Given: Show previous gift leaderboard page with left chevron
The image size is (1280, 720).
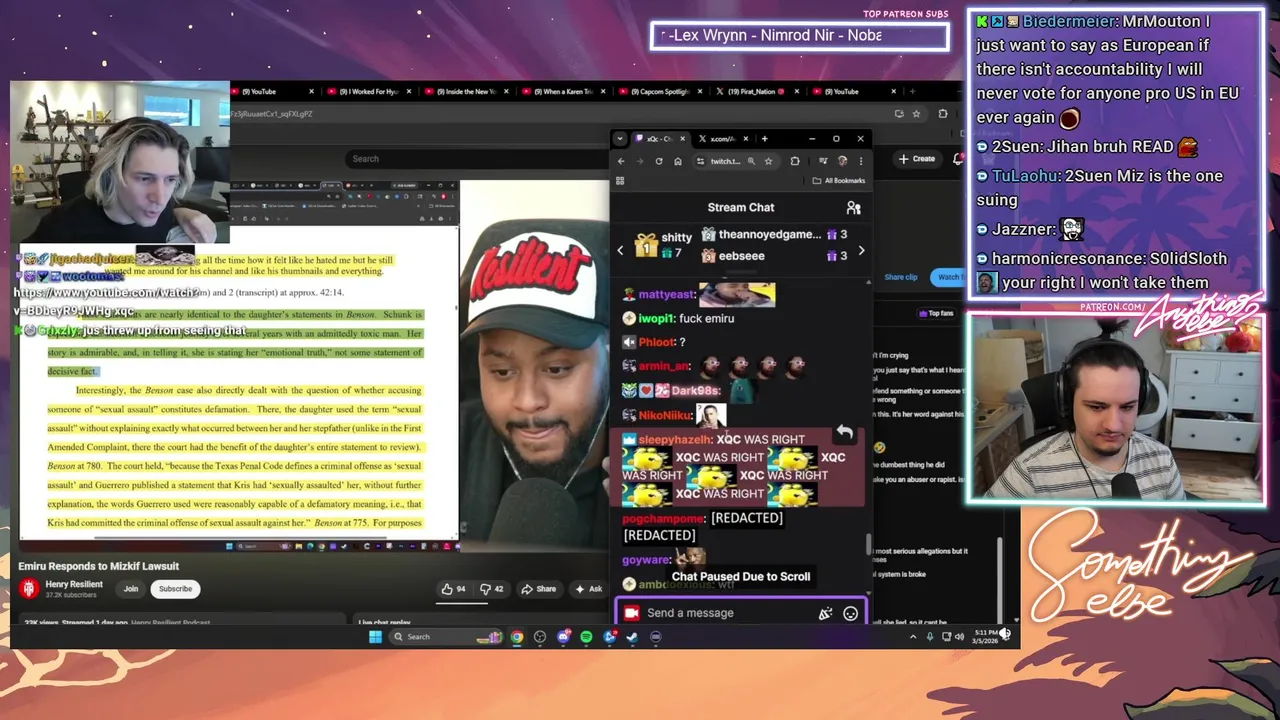Looking at the screenshot, I should 620,250.
